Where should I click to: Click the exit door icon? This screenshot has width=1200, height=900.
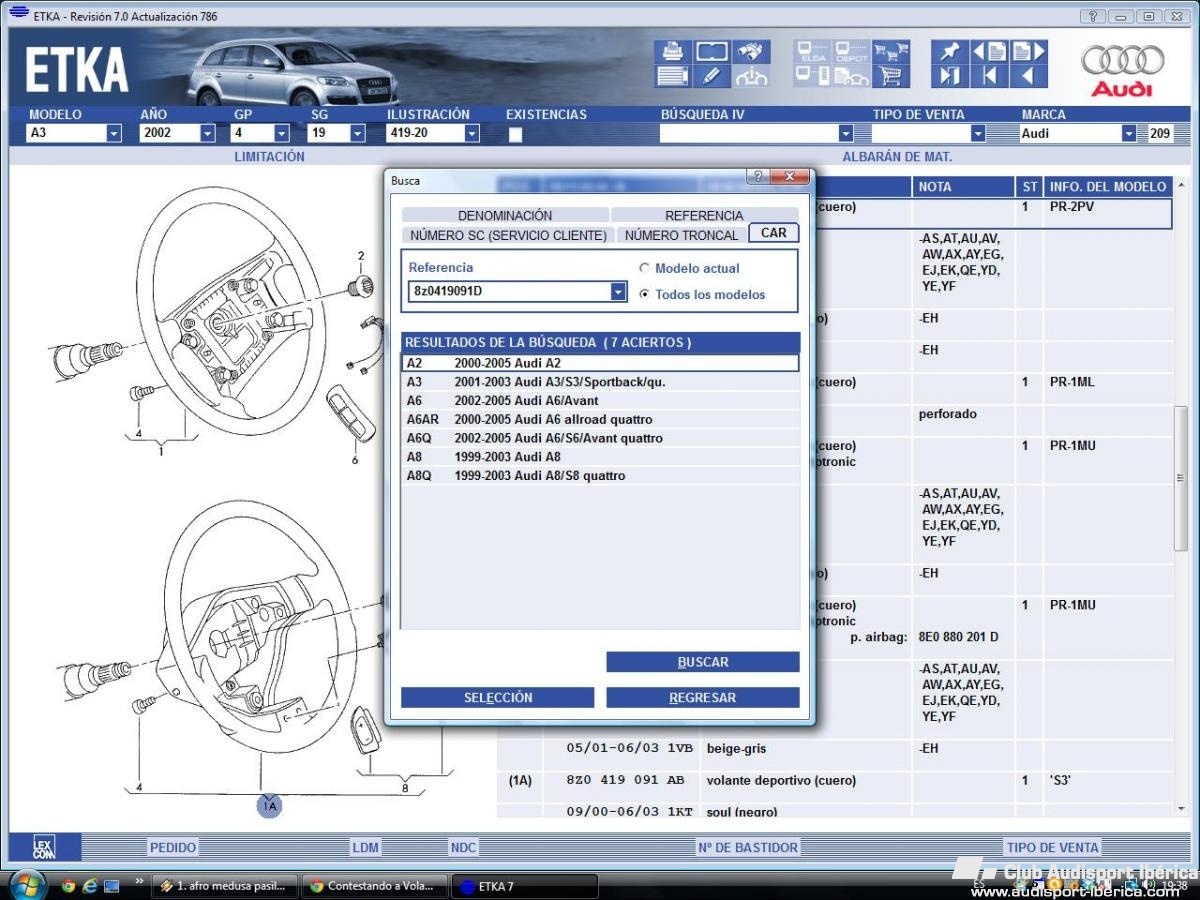pyautogui.click(x=949, y=76)
